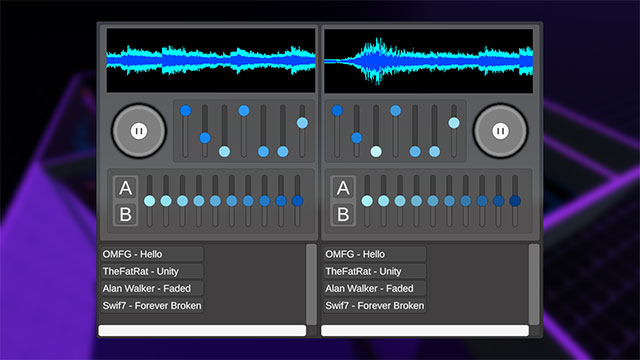Click the right deck waveform display
This screenshot has height=360, width=640.
point(429,61)
